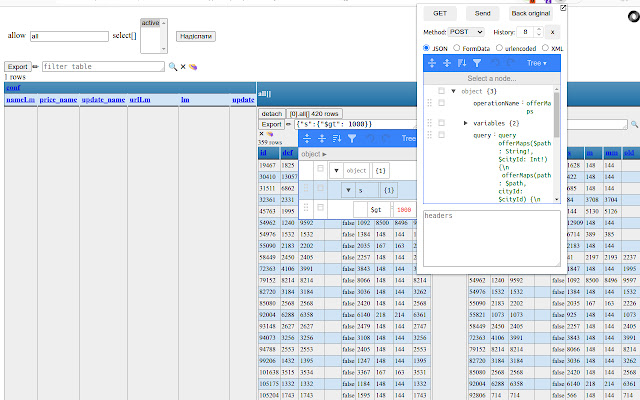640x400 pixels.
Task: Open the Method POST dropdown
Action: click(x=466, y=32)
